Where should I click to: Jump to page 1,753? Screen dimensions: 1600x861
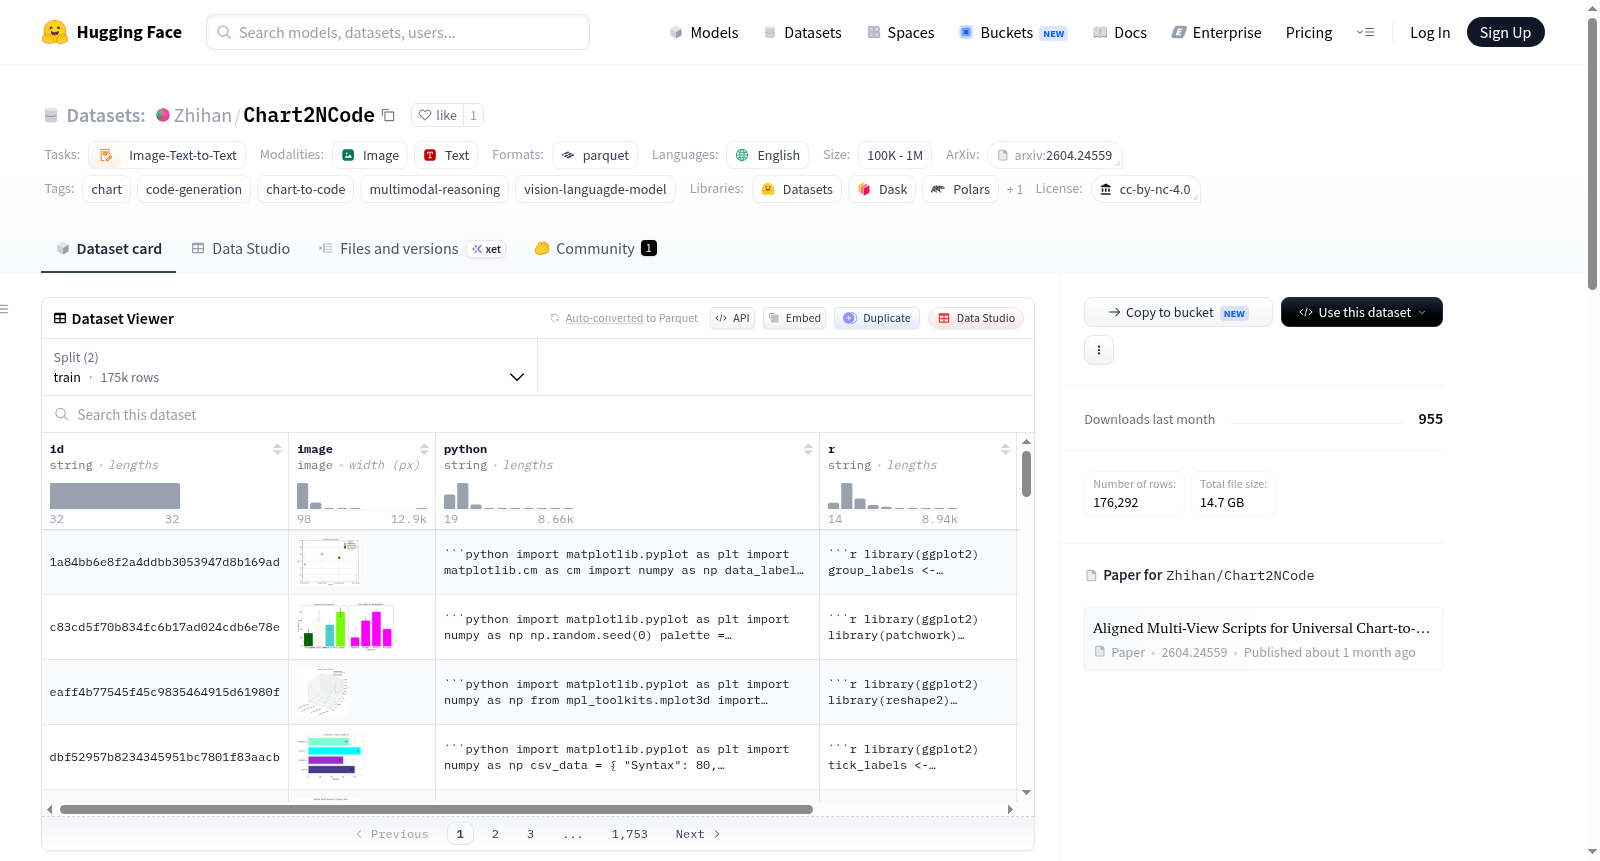[630, 834]
